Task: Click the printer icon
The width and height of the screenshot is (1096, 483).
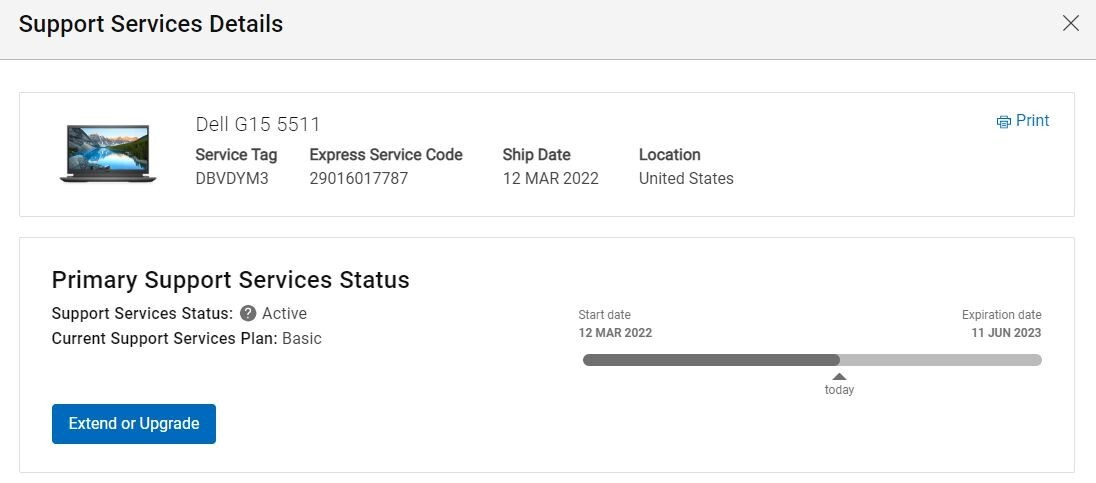Action: pos(1004,122)
